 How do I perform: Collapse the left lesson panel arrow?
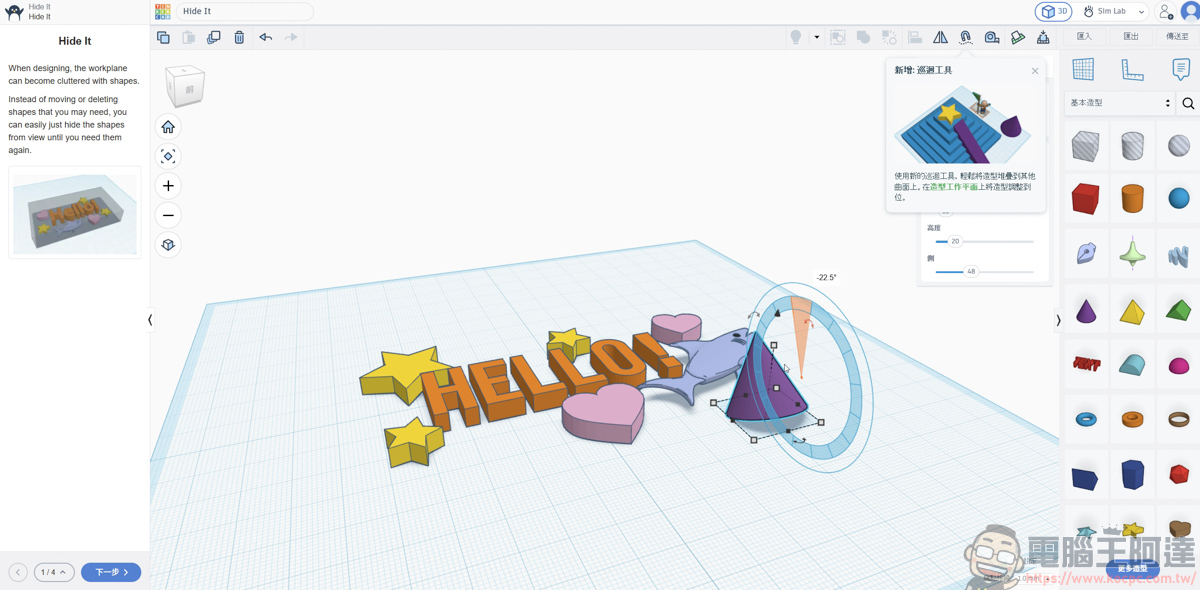coord(150,320)
